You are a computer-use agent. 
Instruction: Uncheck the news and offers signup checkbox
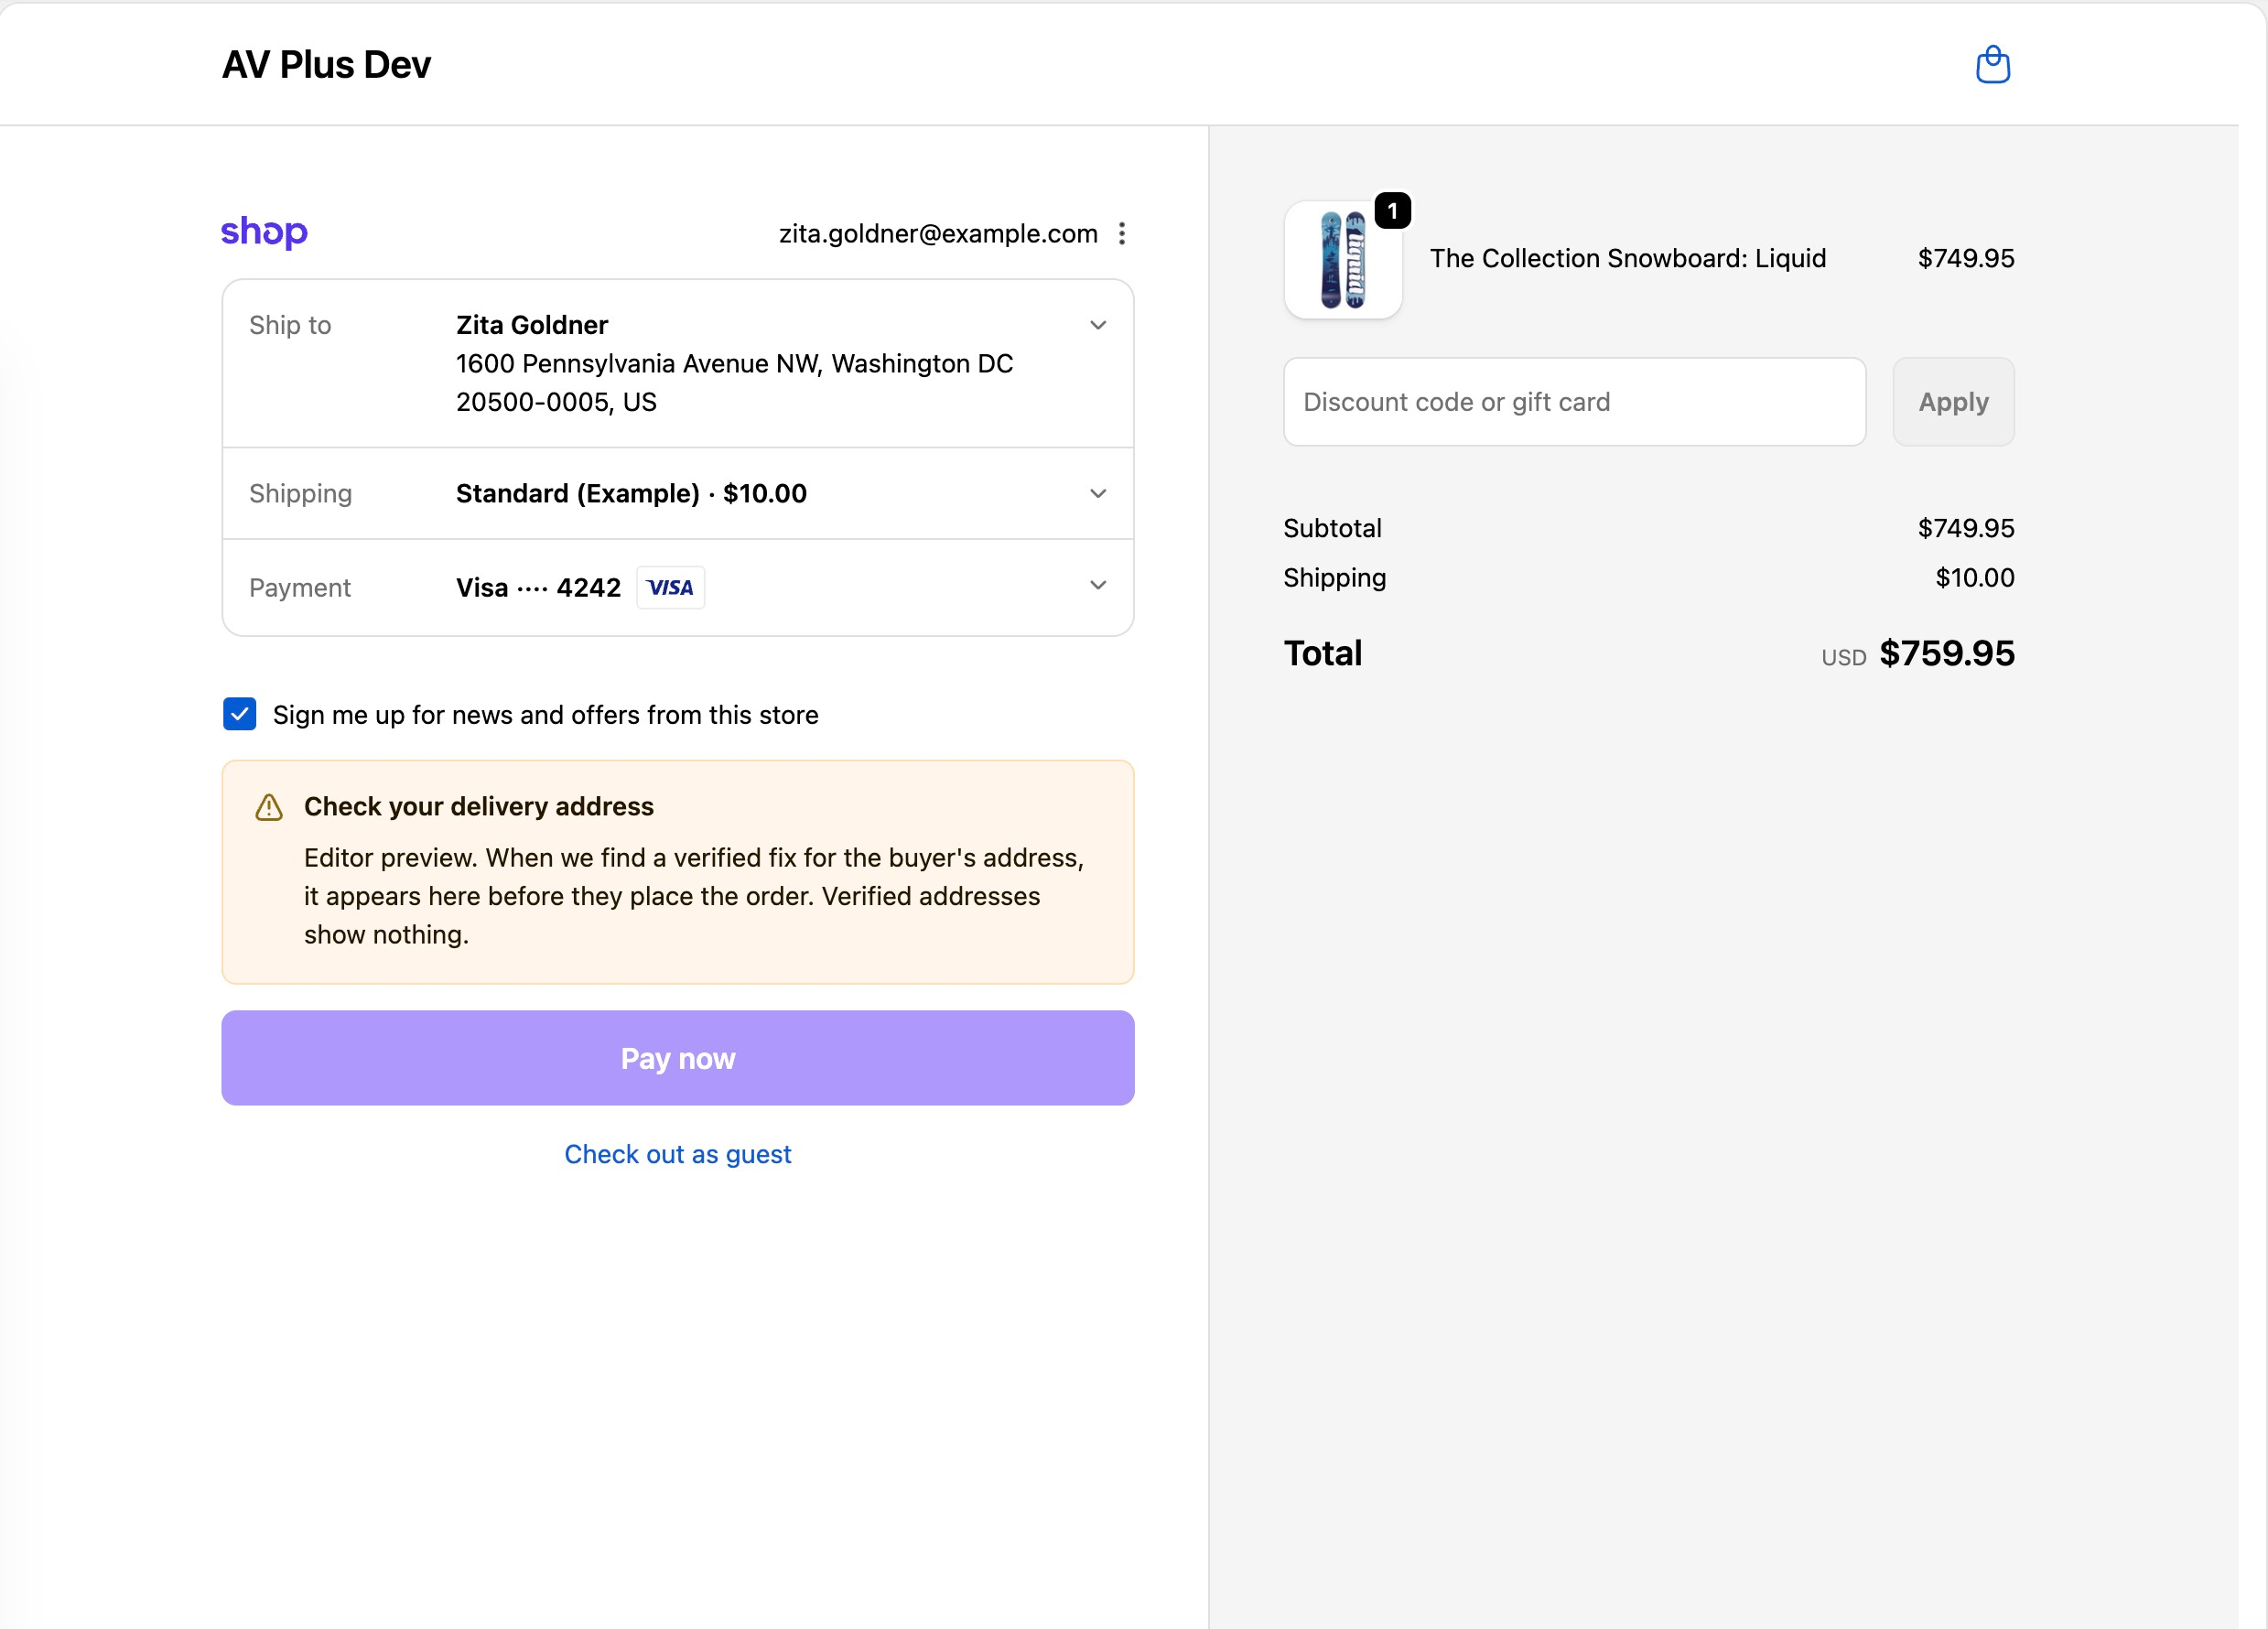point(240,714)
